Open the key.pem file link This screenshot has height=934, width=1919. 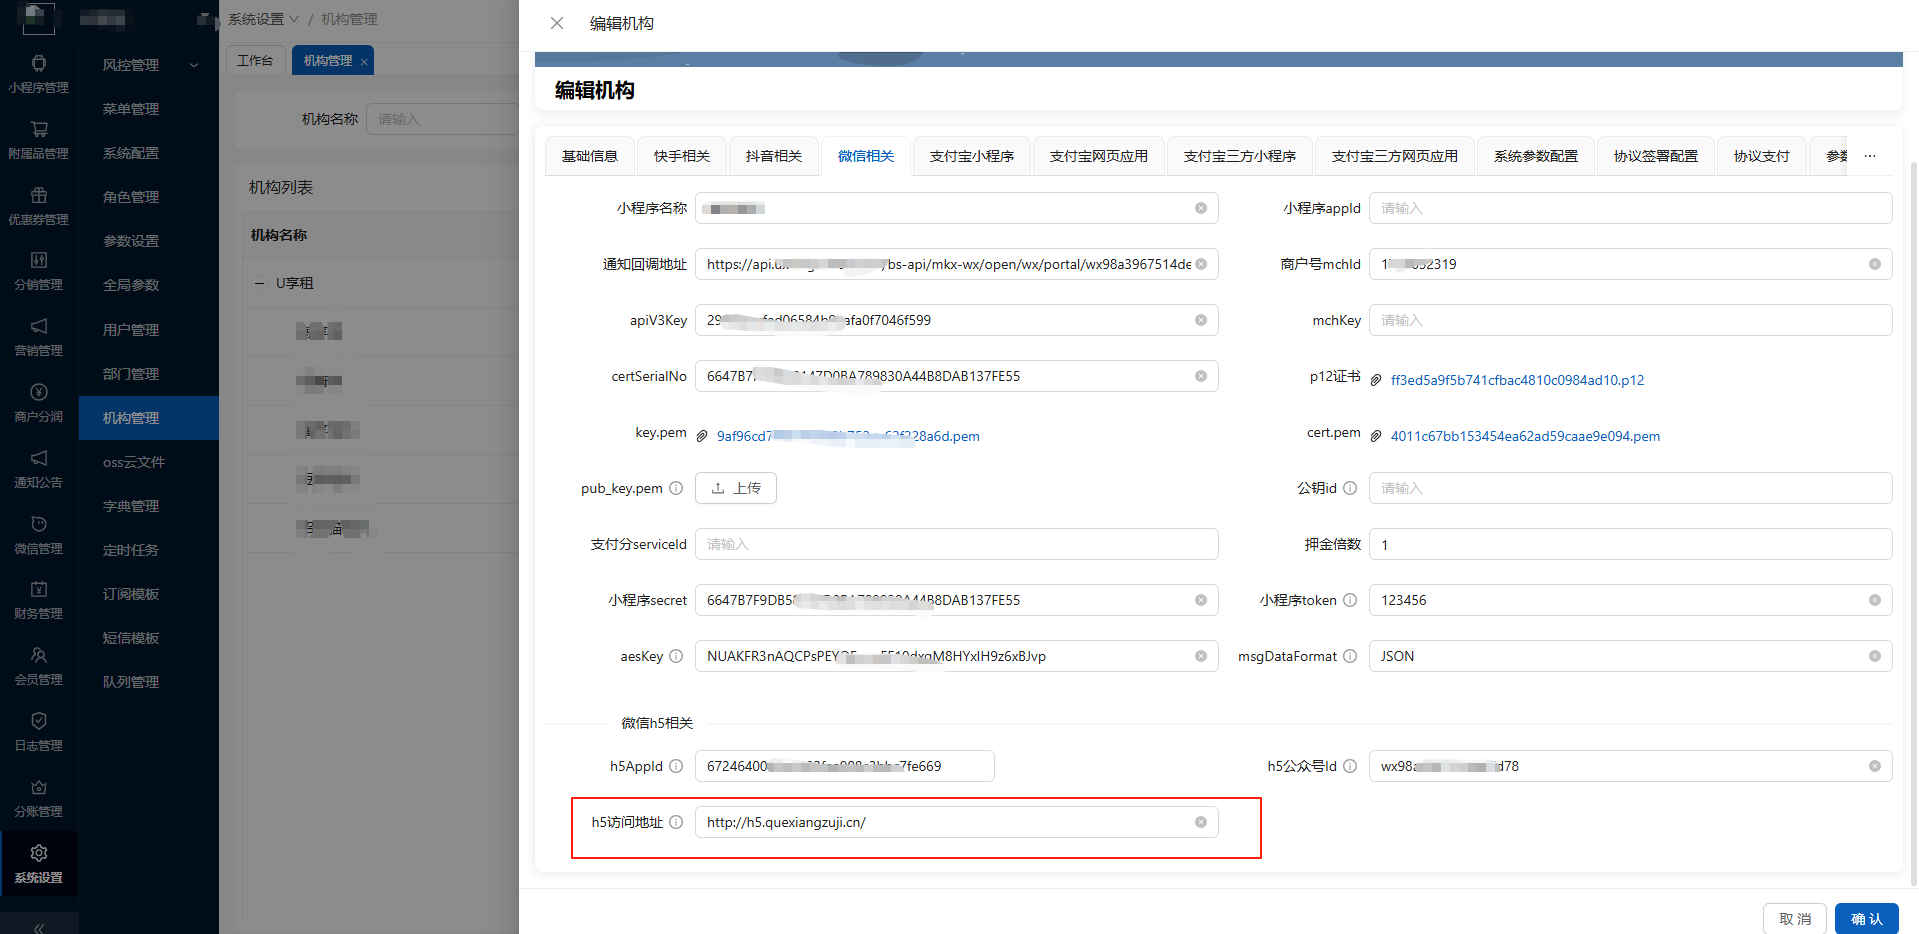[848, 436]
